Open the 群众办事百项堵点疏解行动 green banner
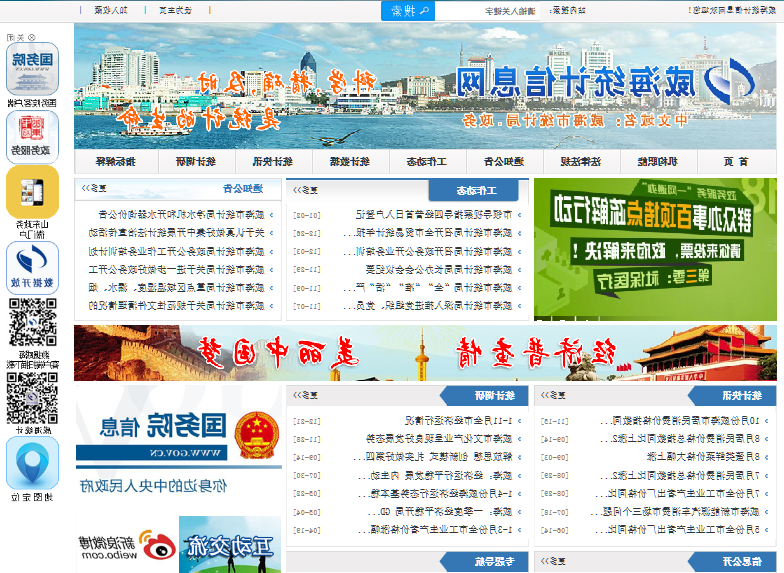Image resolution: width=784 pixels, height=573 pixels. [x=655, y=249]
